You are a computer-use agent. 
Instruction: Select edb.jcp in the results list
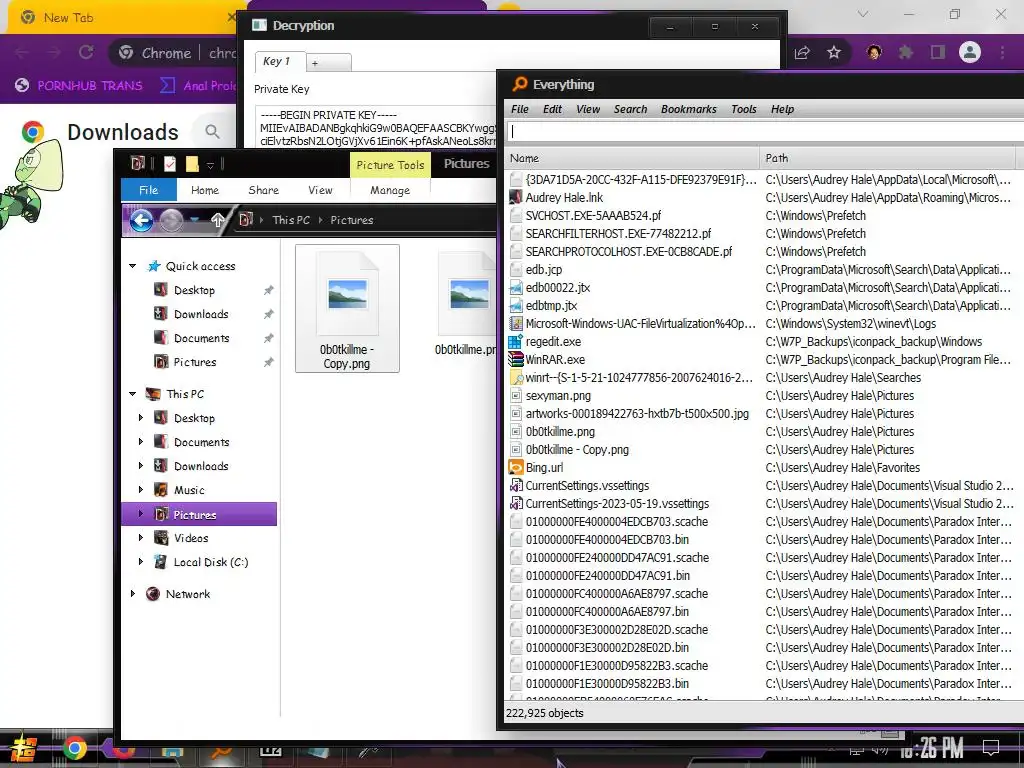pyautogui.click(x=544, y=270)
